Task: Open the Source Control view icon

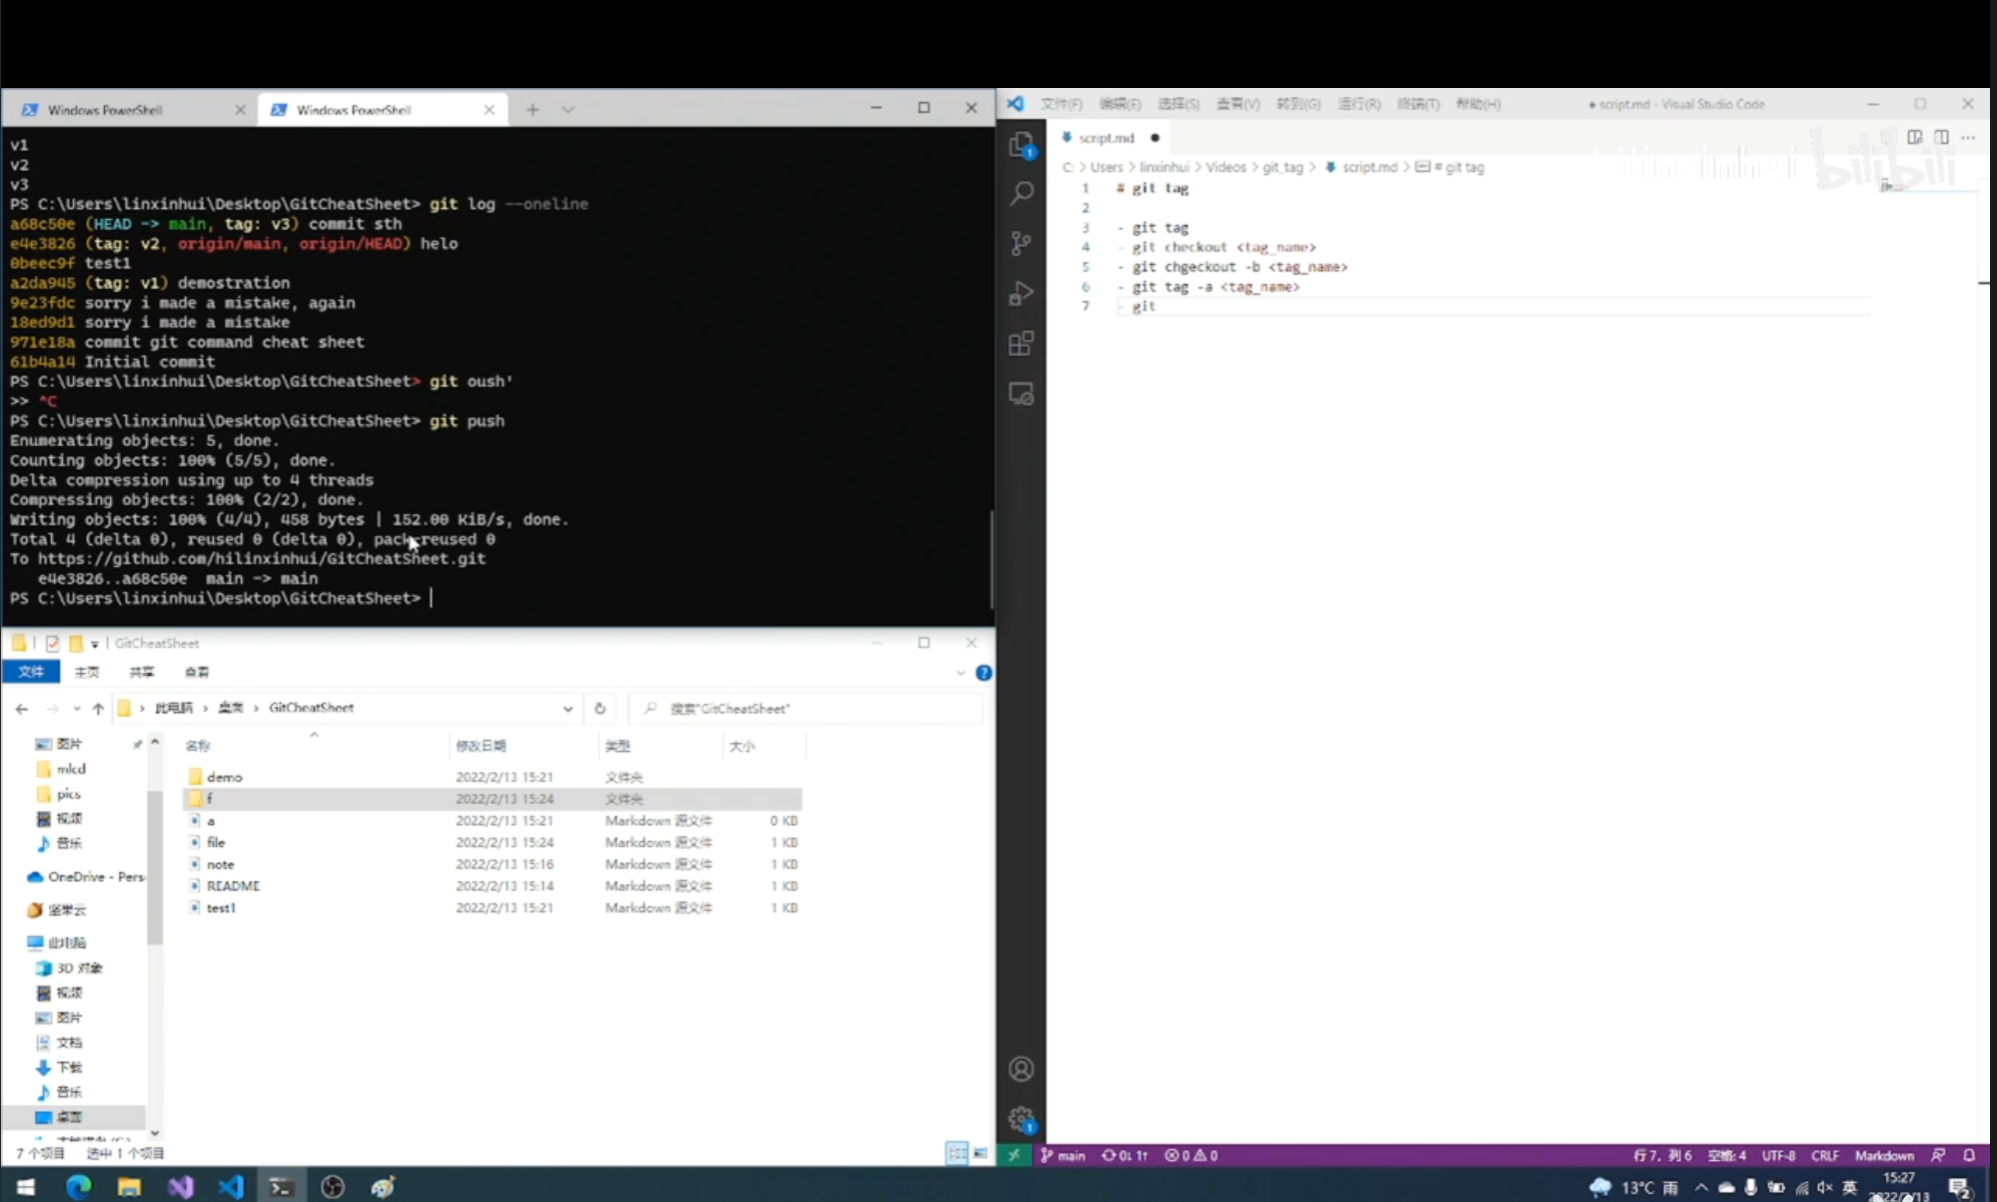Action: point(1021,243)
